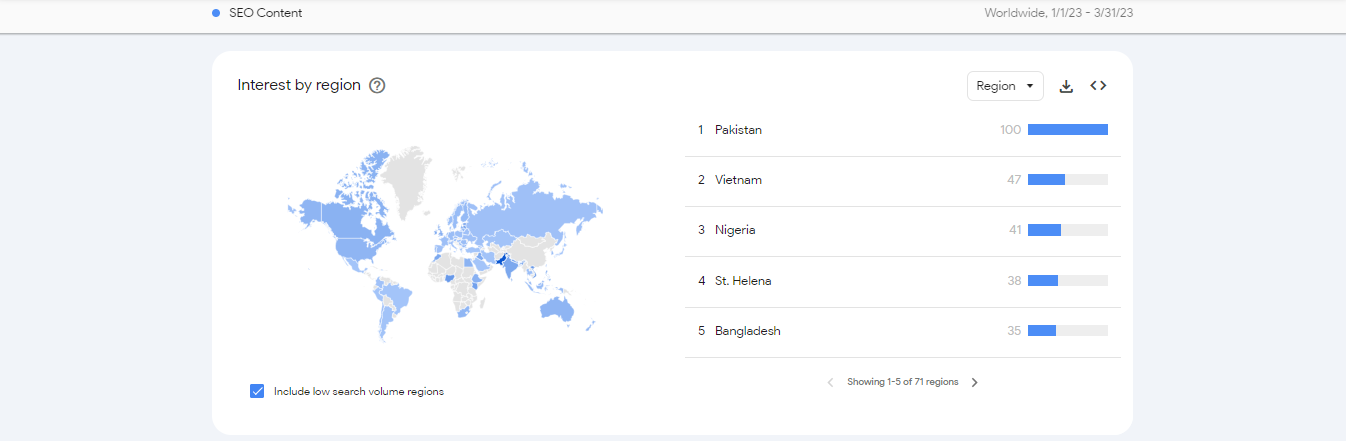This screenshot has height=441, width=1346.
Task: Open the Region dropdown
Action: 1005,86
